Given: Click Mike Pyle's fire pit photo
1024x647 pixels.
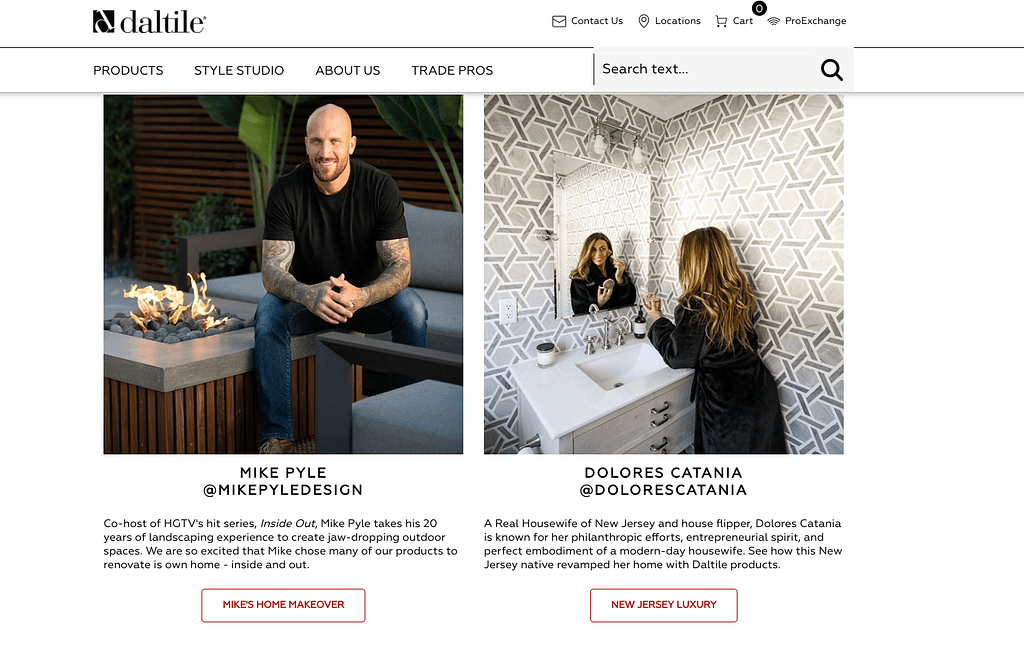Looking at the screenshot, I should click(x=283, y=274).
